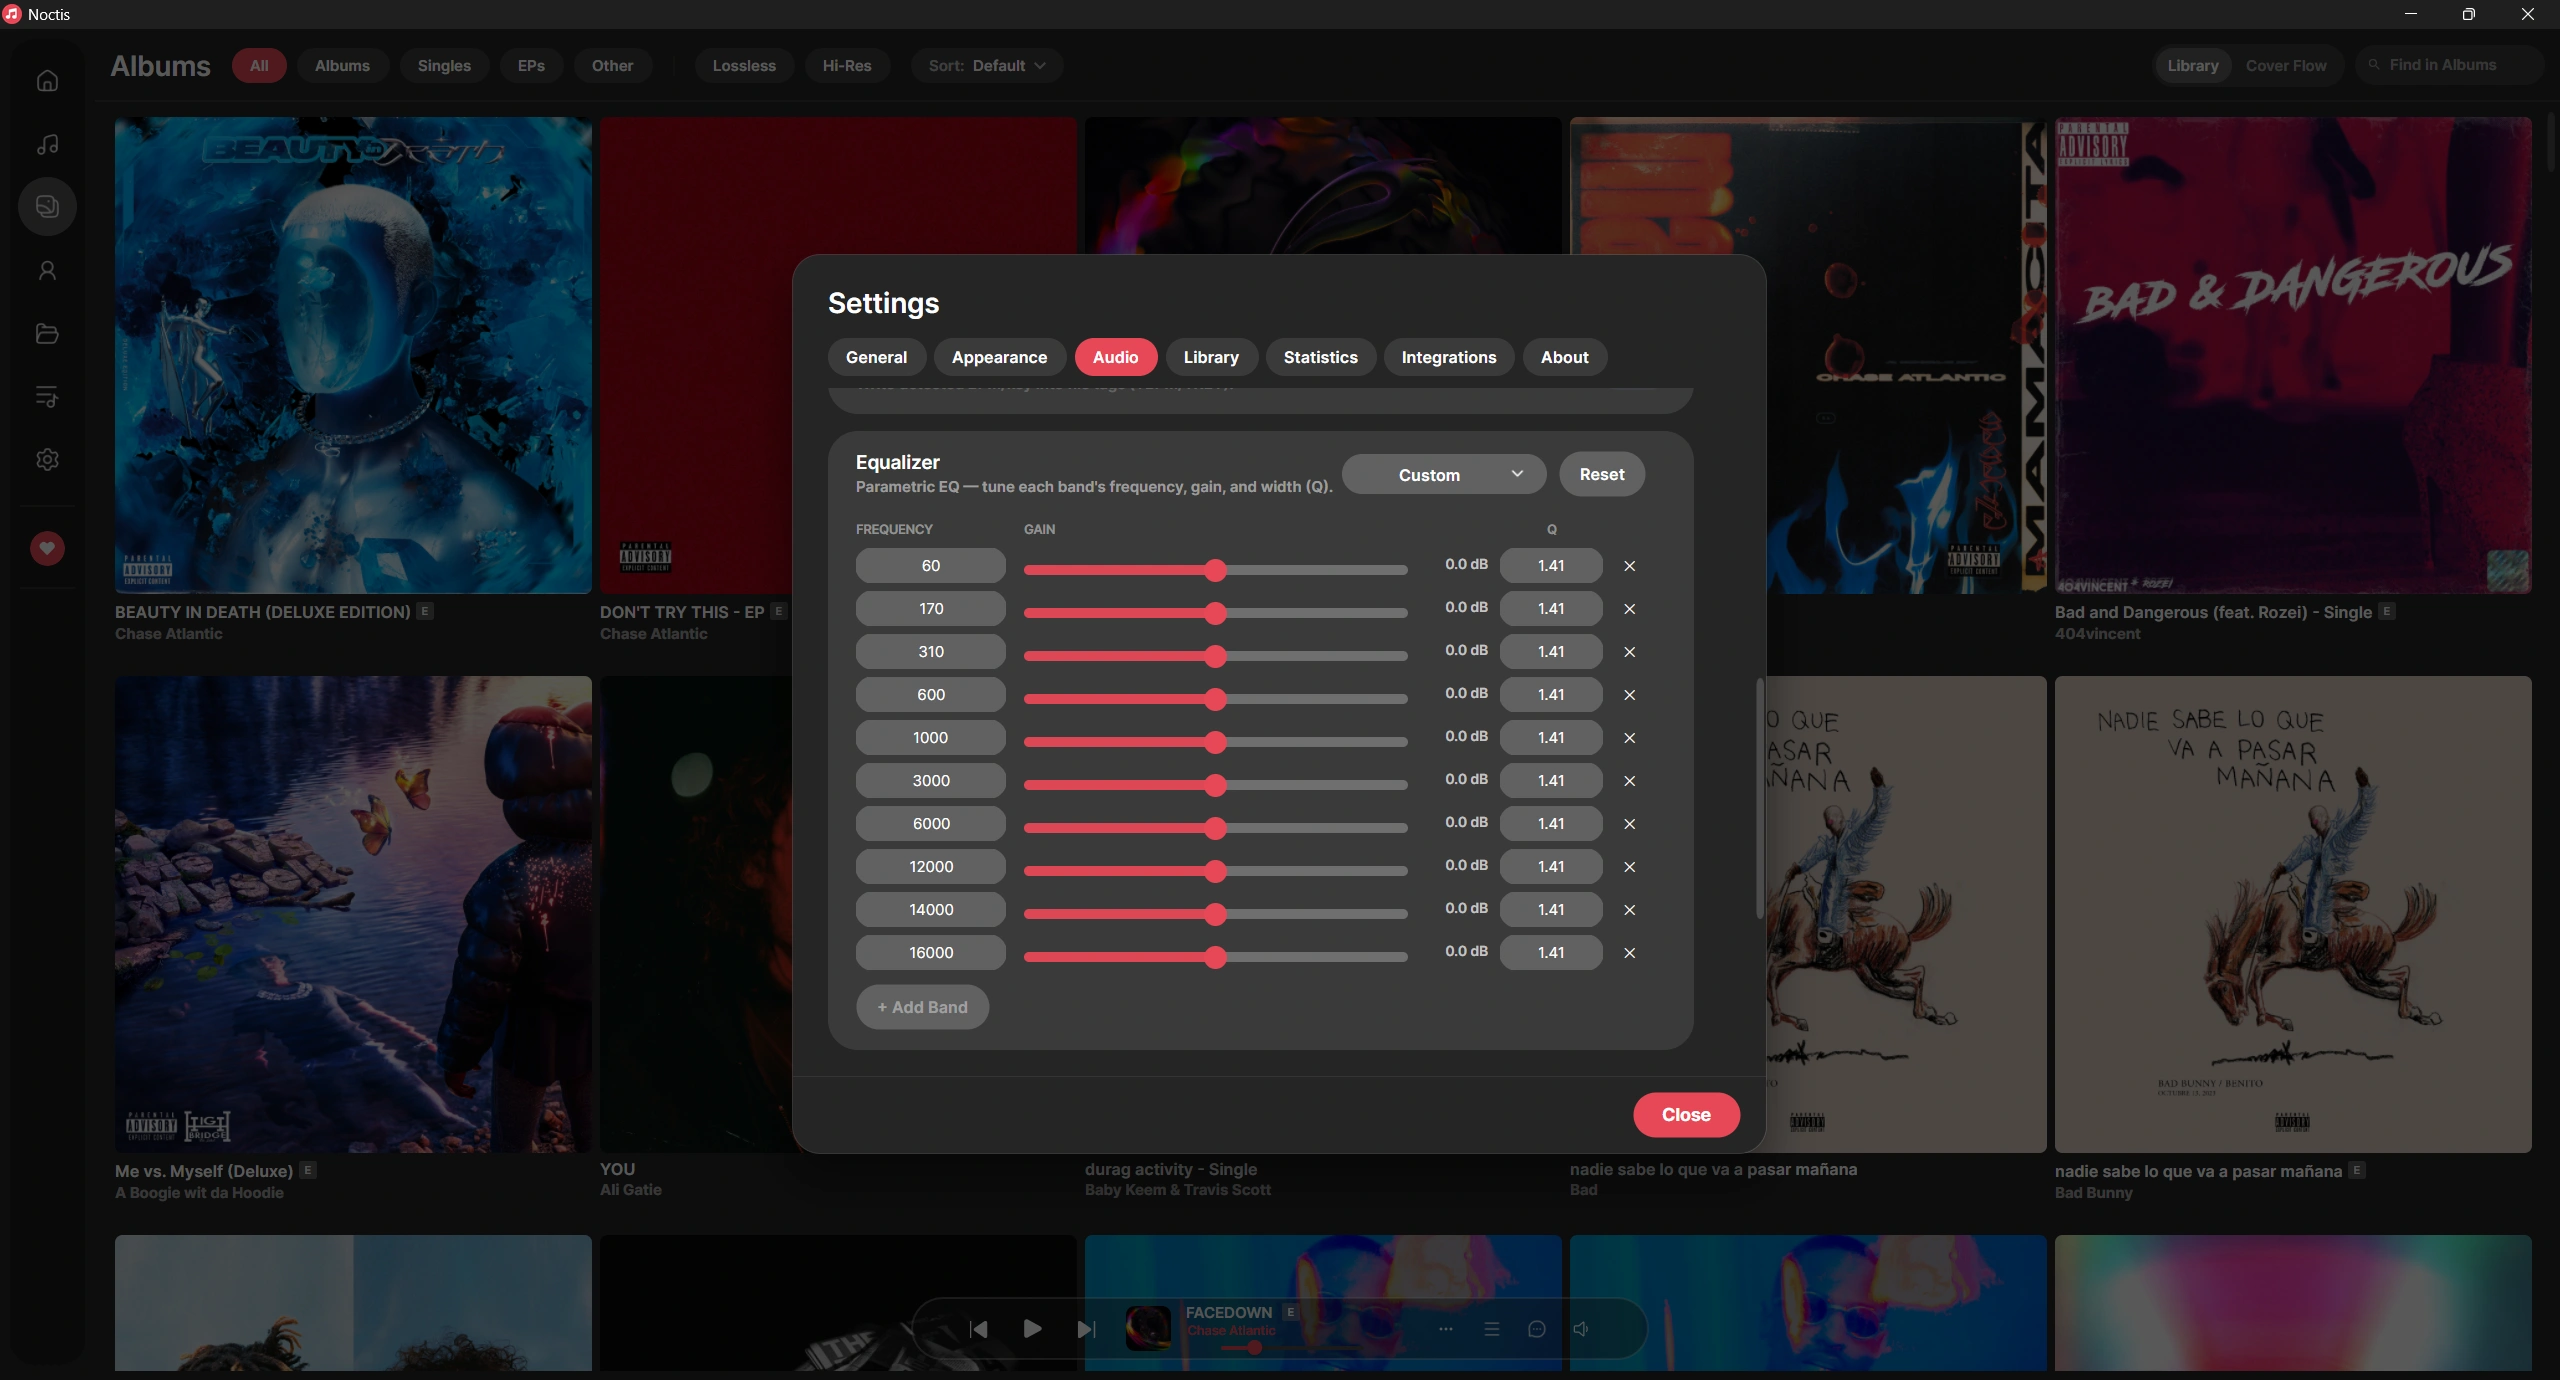Remove the 600 Hz band
Viewport: 2560px width, 1380px height.
(x=1630, y=695)
